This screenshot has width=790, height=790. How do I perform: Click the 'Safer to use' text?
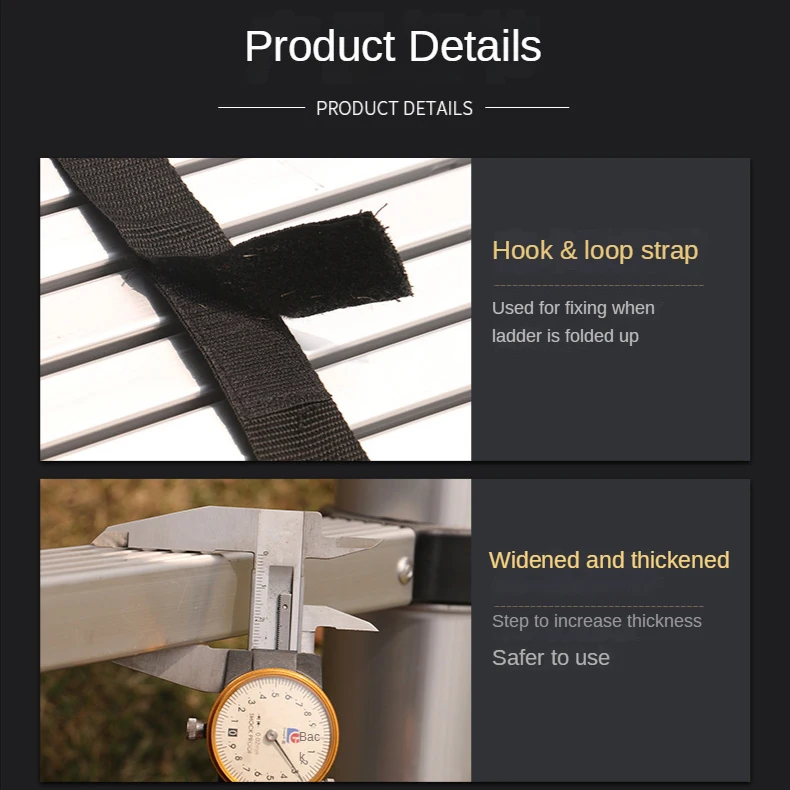click(x=551, y=657)
